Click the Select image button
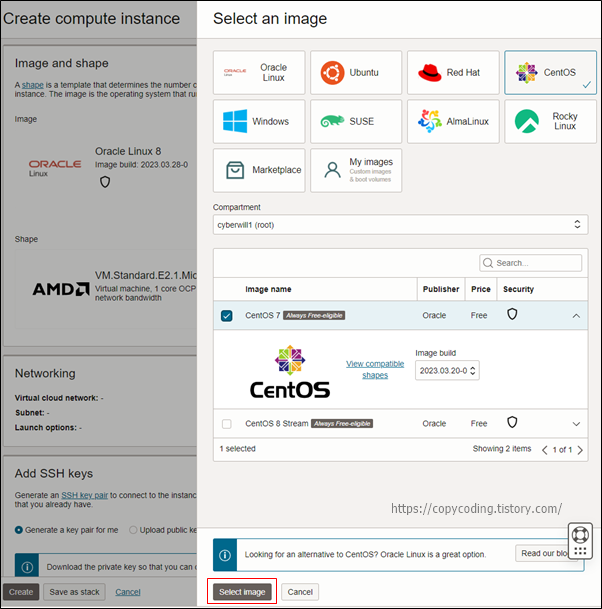Image resolution: width=602 pixels, height=609 pixels. pyautogui.click(x=242, y=592)
